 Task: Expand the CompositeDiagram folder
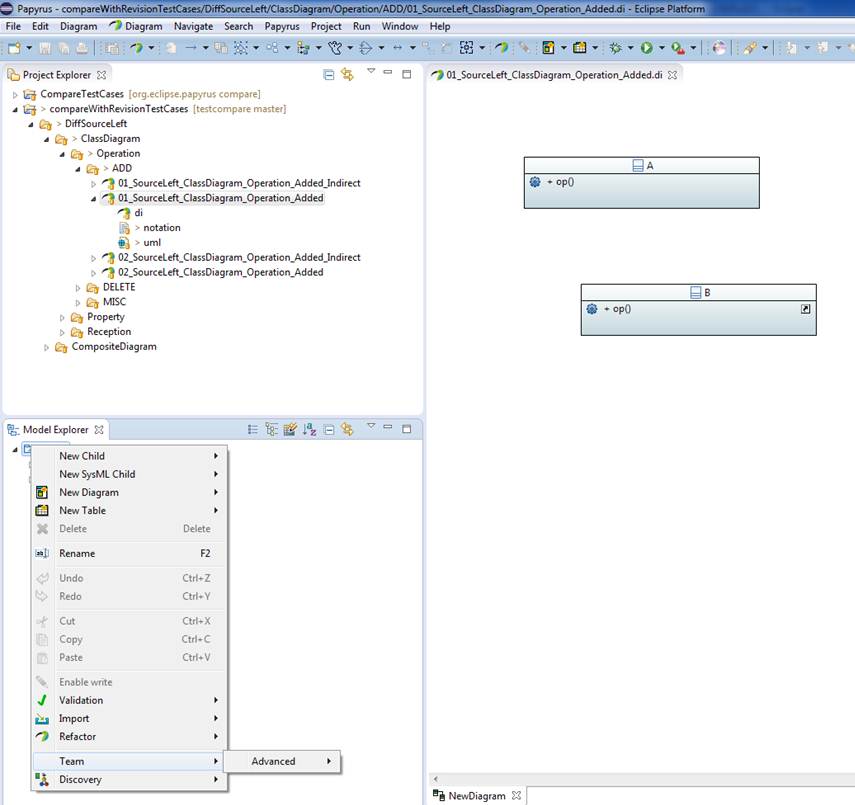(x=46, y=347)
